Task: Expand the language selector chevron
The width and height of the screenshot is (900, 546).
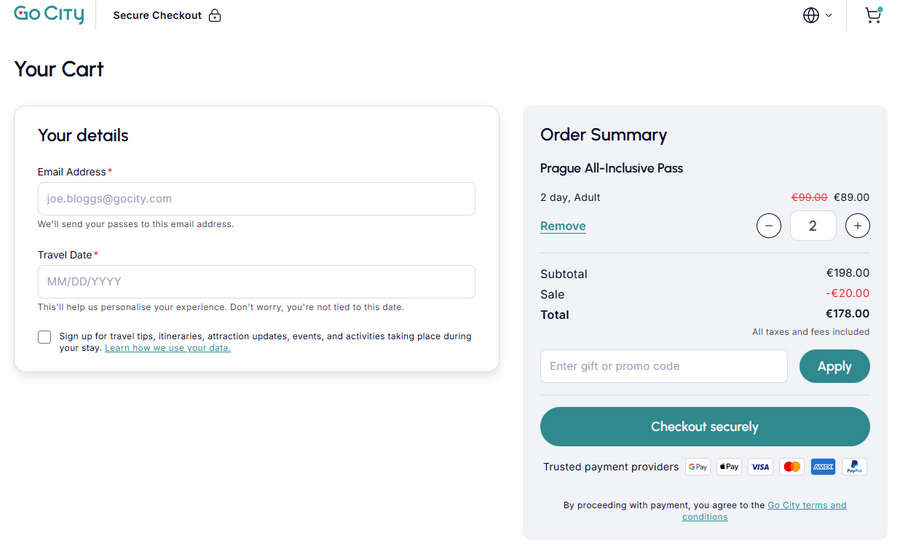Action: [829, 16]
